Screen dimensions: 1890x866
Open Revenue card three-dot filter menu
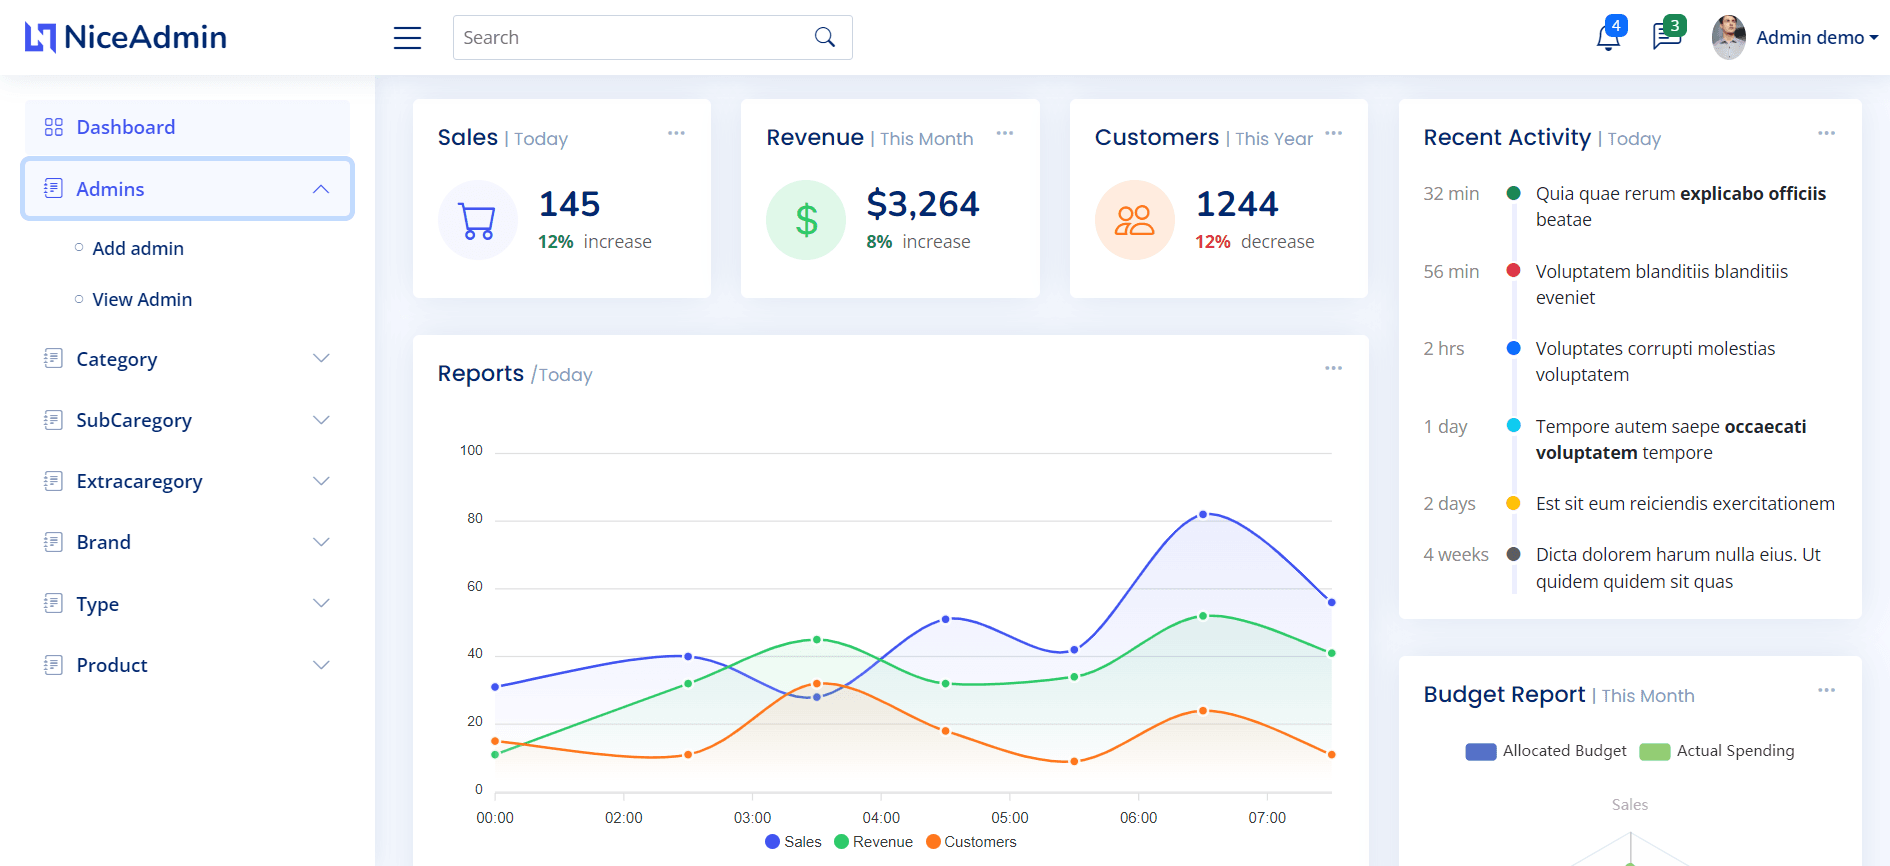(x=1005, y=133)
